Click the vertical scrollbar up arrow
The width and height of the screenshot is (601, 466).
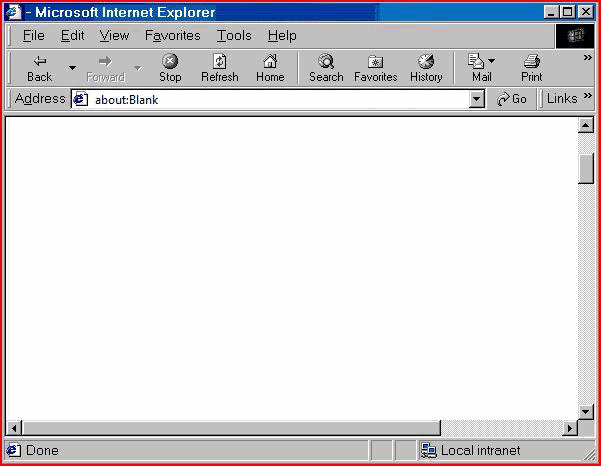point(586,125)
